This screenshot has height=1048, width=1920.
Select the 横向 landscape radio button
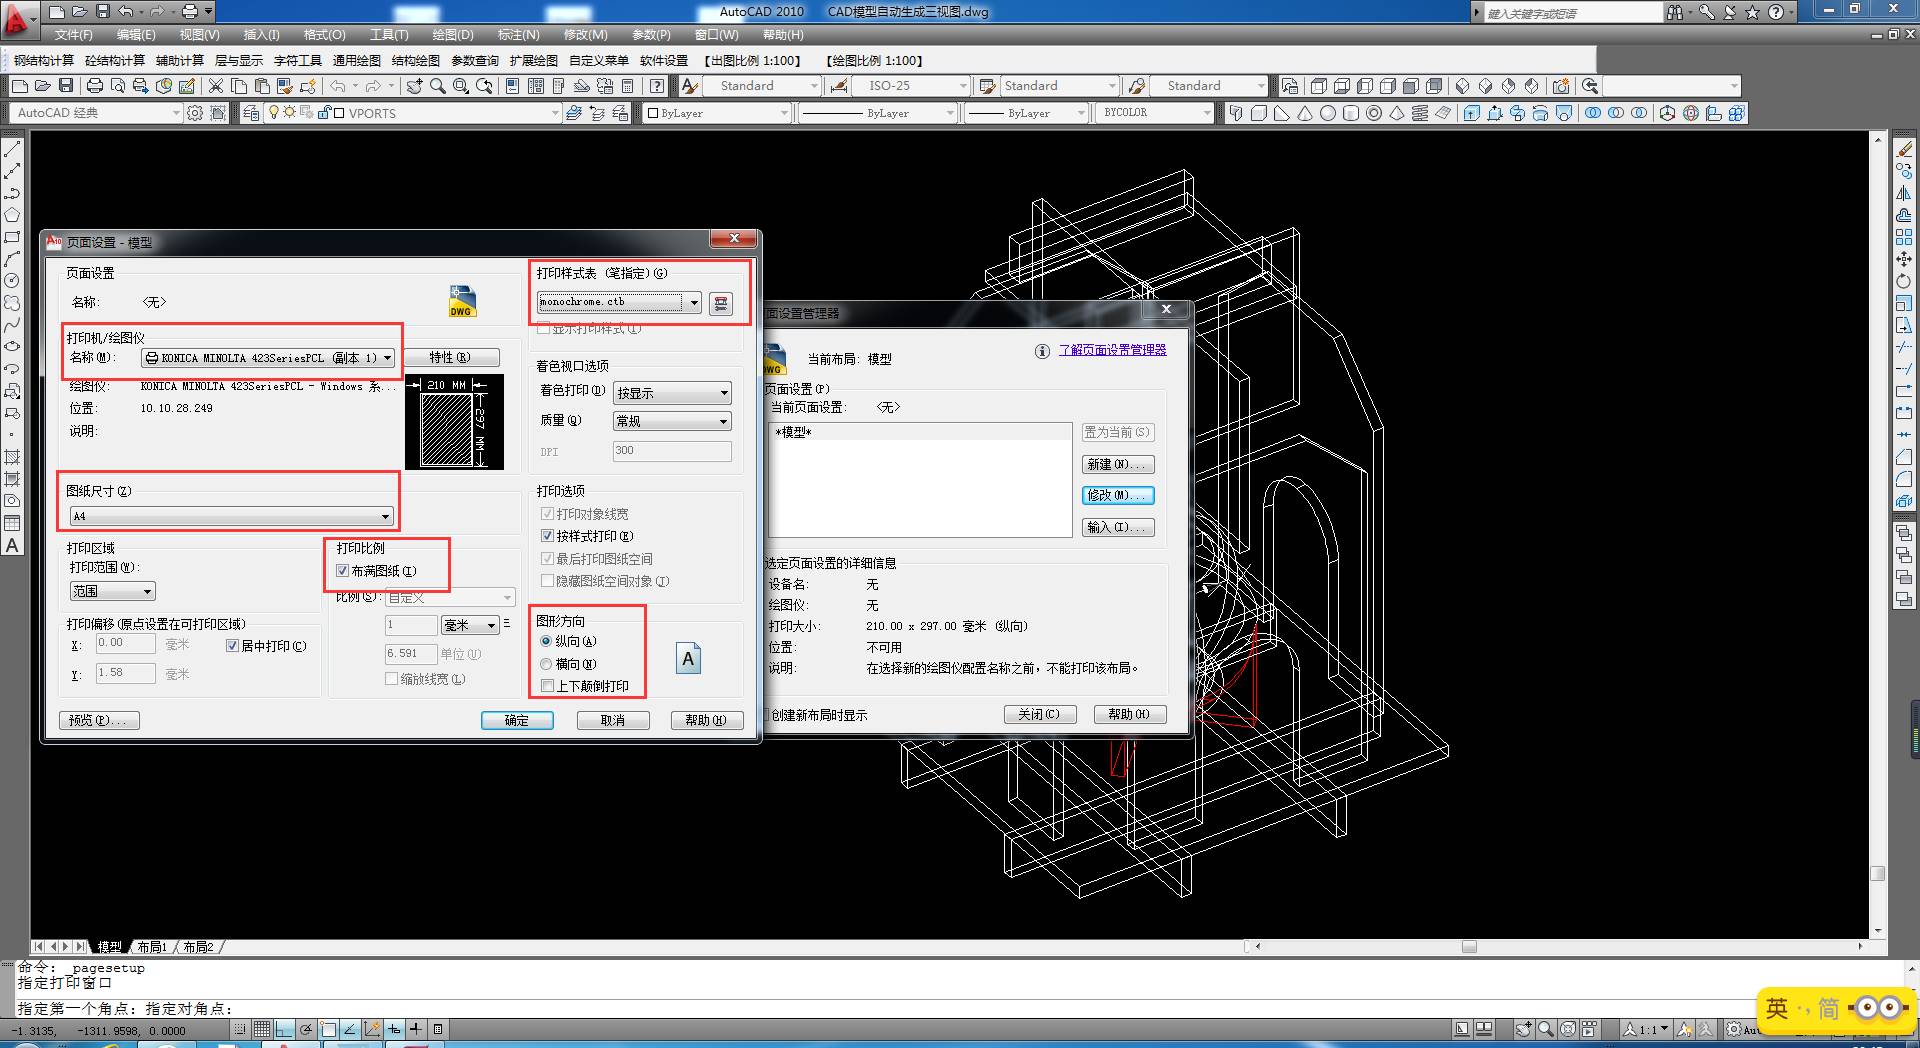[546, 664]
